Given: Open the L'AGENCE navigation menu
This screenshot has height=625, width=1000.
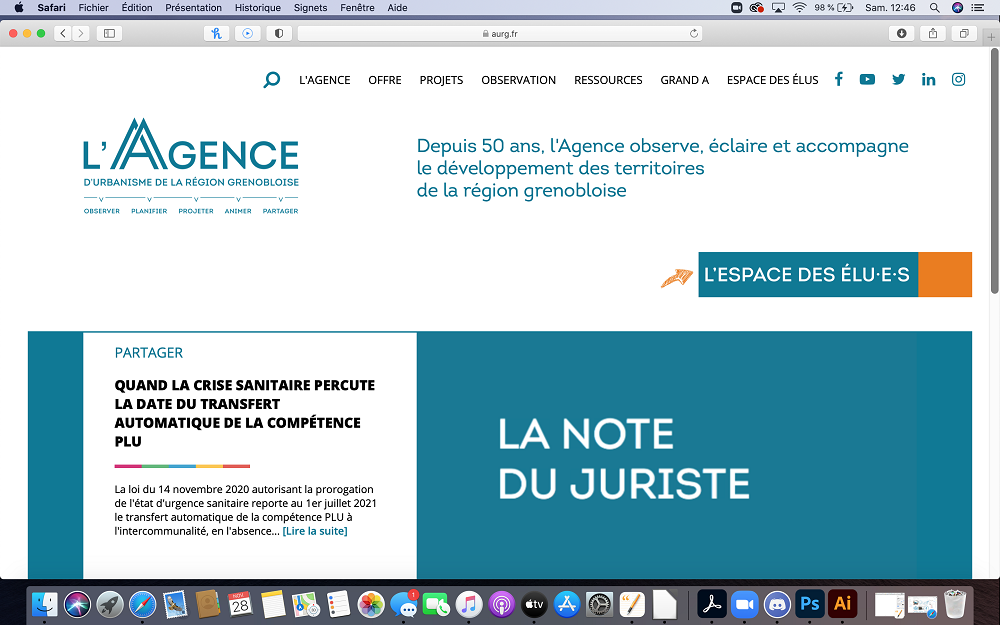Looking at the screenshot, I should coord(325,80).
